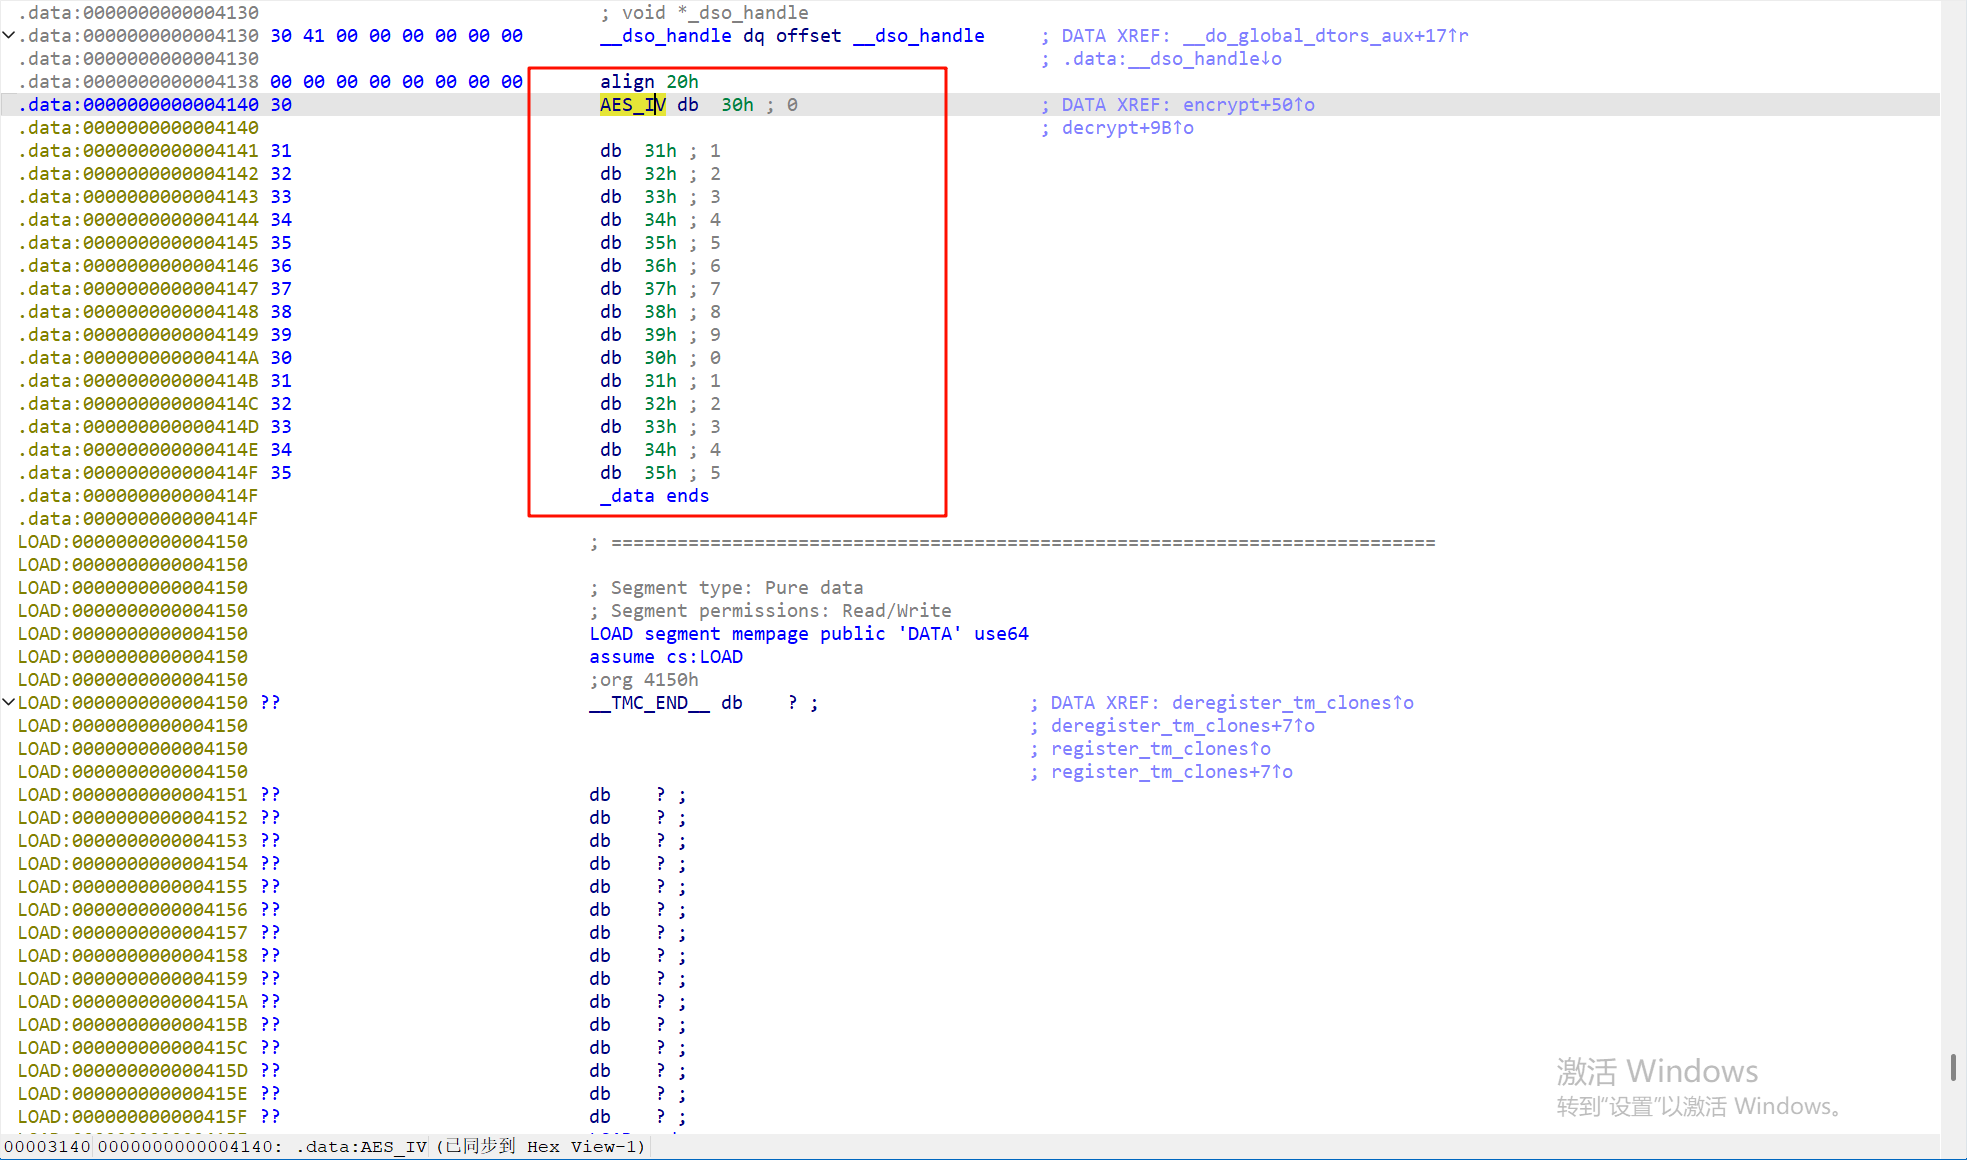Viewport: 1967px width, 1160px height.
Task: Select the align 20h directive
Action: [x=649, y=82]
